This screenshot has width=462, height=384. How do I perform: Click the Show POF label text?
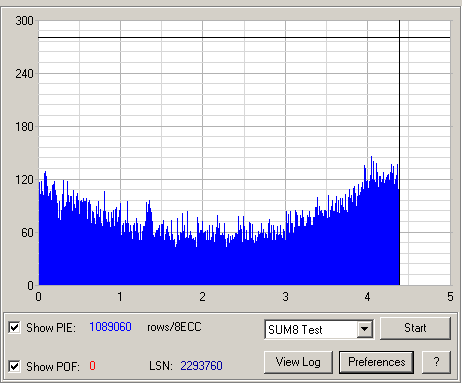[53, 366]
